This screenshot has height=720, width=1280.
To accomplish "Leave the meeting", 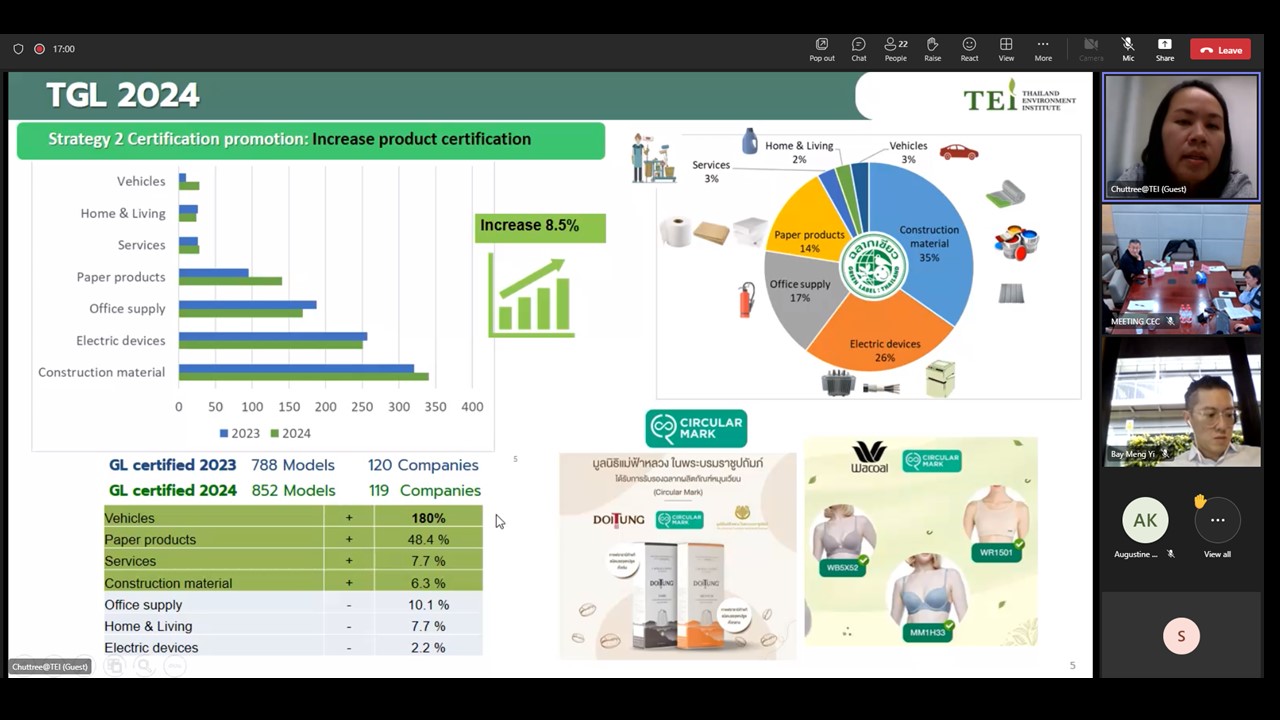I will tap(1220, 49).
